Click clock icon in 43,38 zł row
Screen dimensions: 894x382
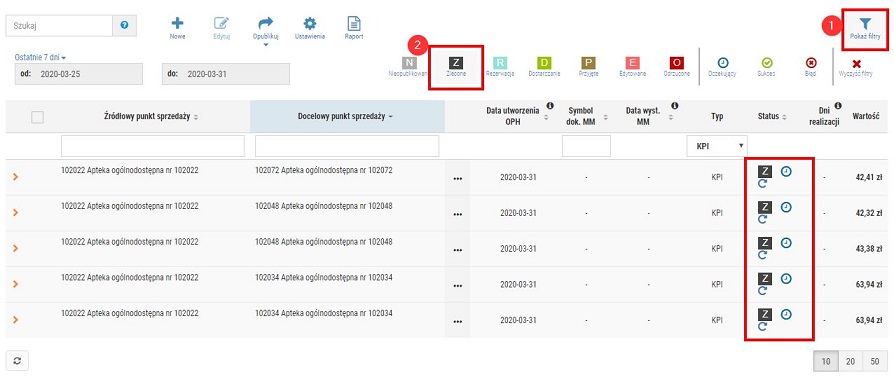(x=787, y=243)
